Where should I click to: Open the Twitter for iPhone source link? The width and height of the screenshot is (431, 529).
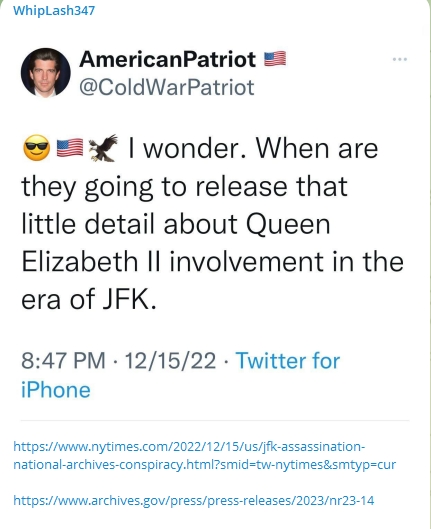tap(180, 375)
